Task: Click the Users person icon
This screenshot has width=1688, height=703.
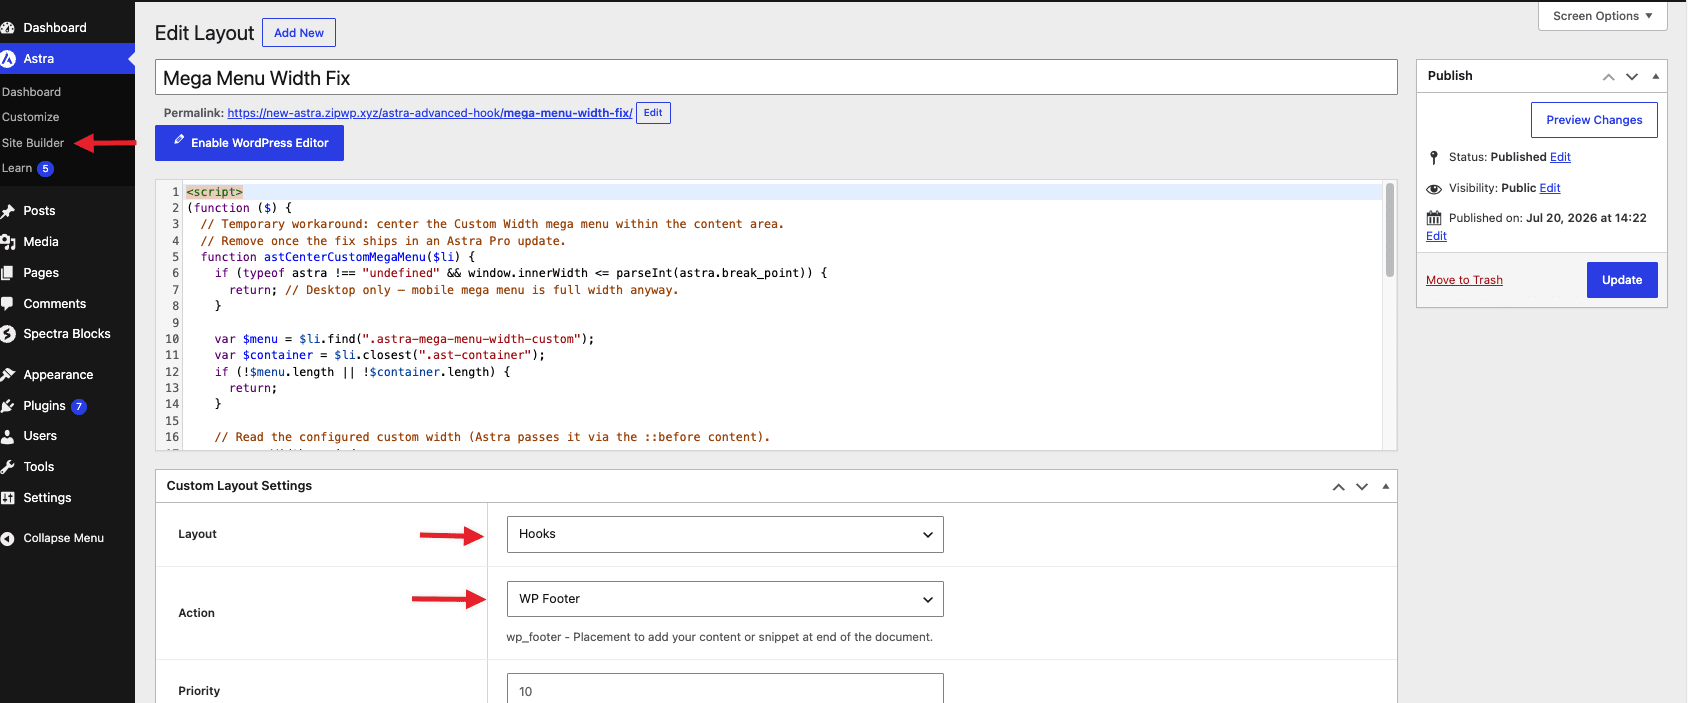Action: (x=7, y=436)
